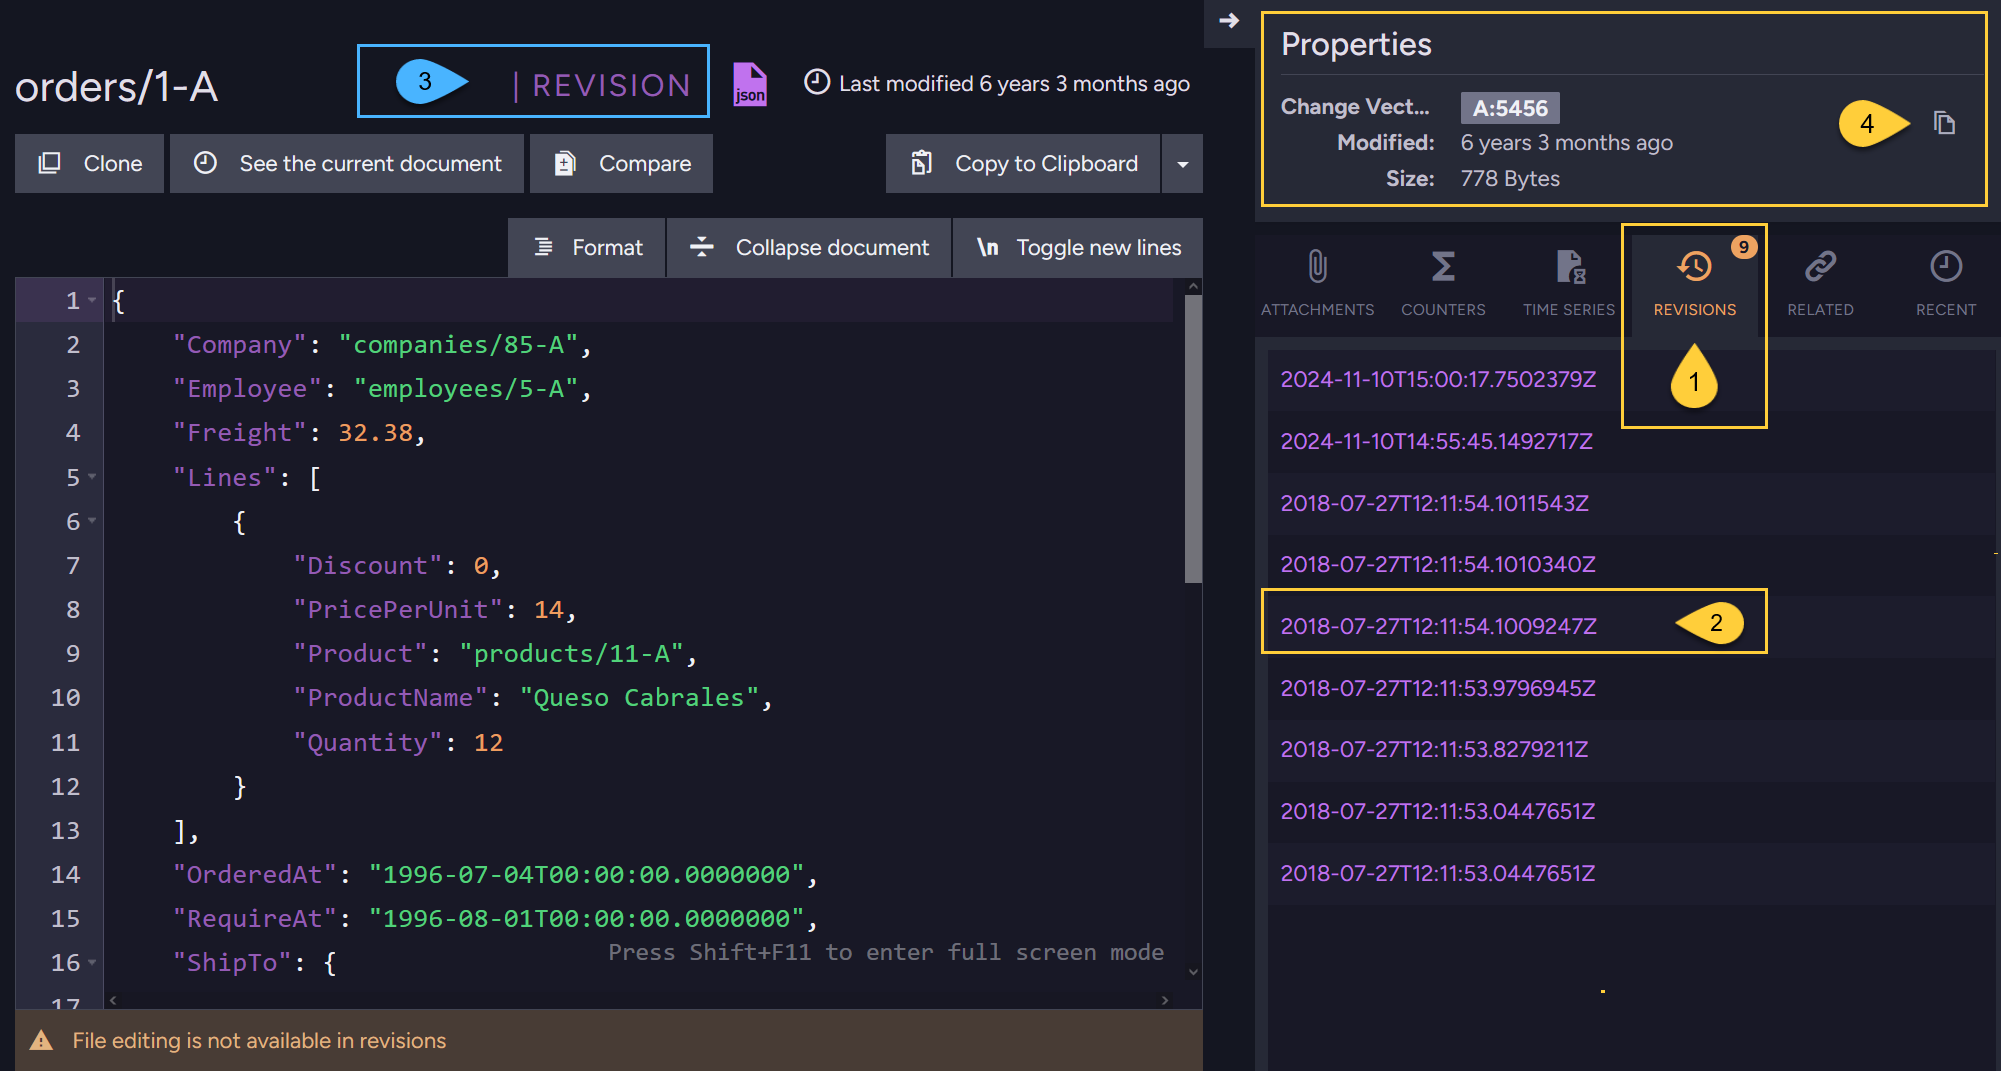This screenshot has height=1071, width=2001.
Task: Open revision 2018-07-27T12:11:54.1009247Z
Action: 1438,626
